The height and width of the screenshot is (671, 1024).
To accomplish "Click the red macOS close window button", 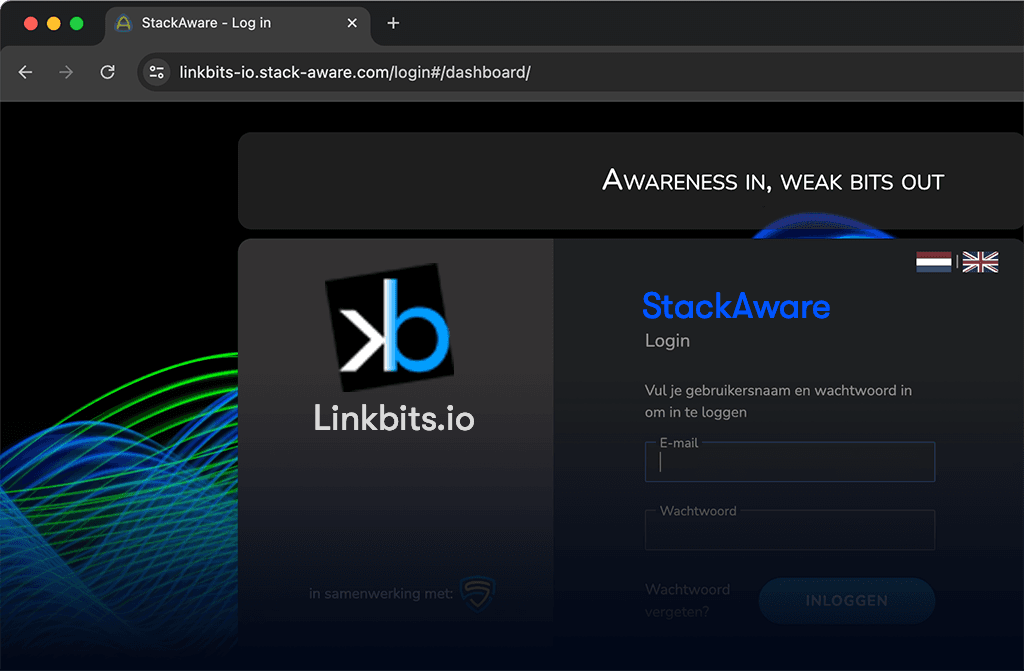I will pos(31,24).
